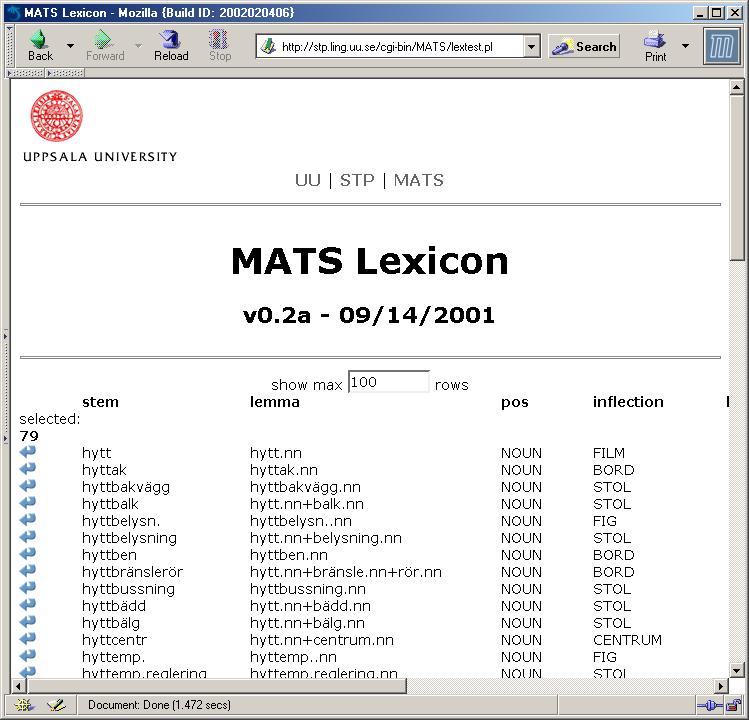Click the vertical scrollbar thumb

[x=736, y=177]
